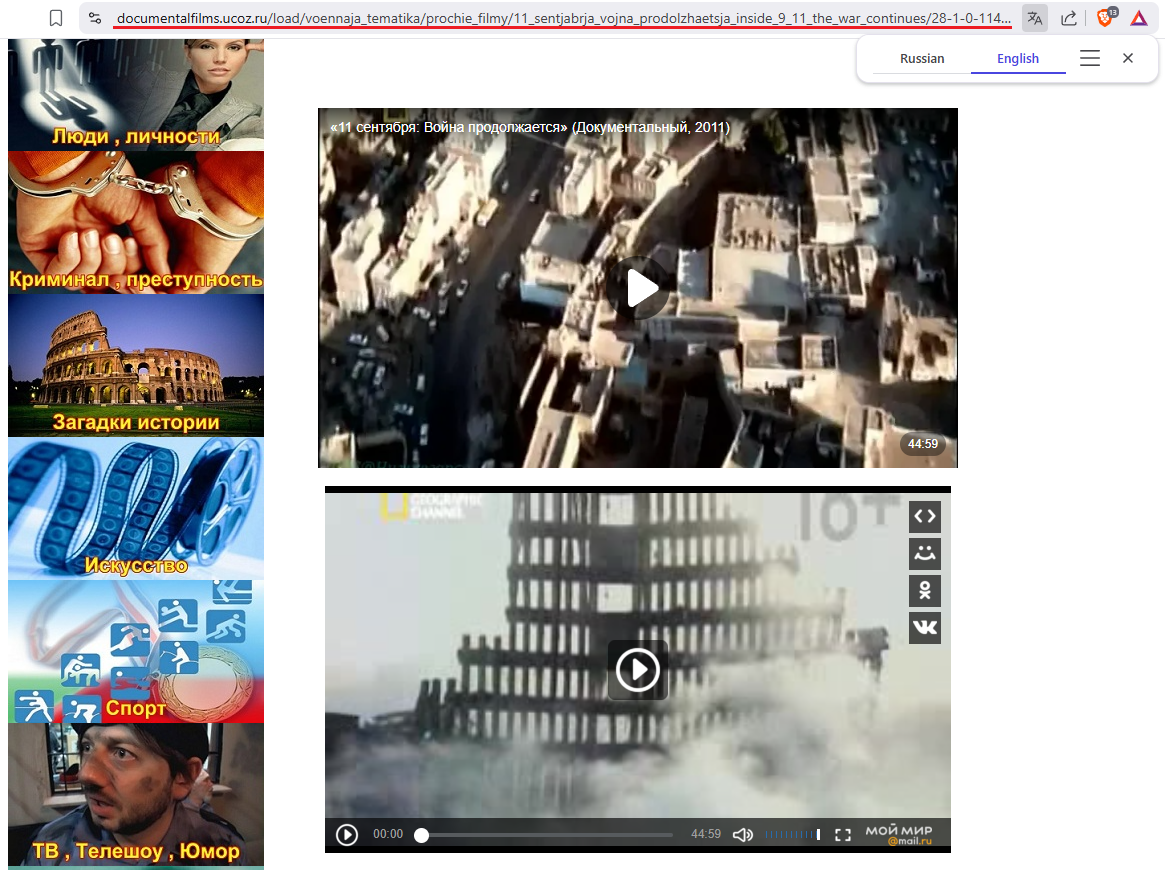This screenshot has width=1165, height=870.
Task: Open the Спорт category
Action: coord(136,652)
